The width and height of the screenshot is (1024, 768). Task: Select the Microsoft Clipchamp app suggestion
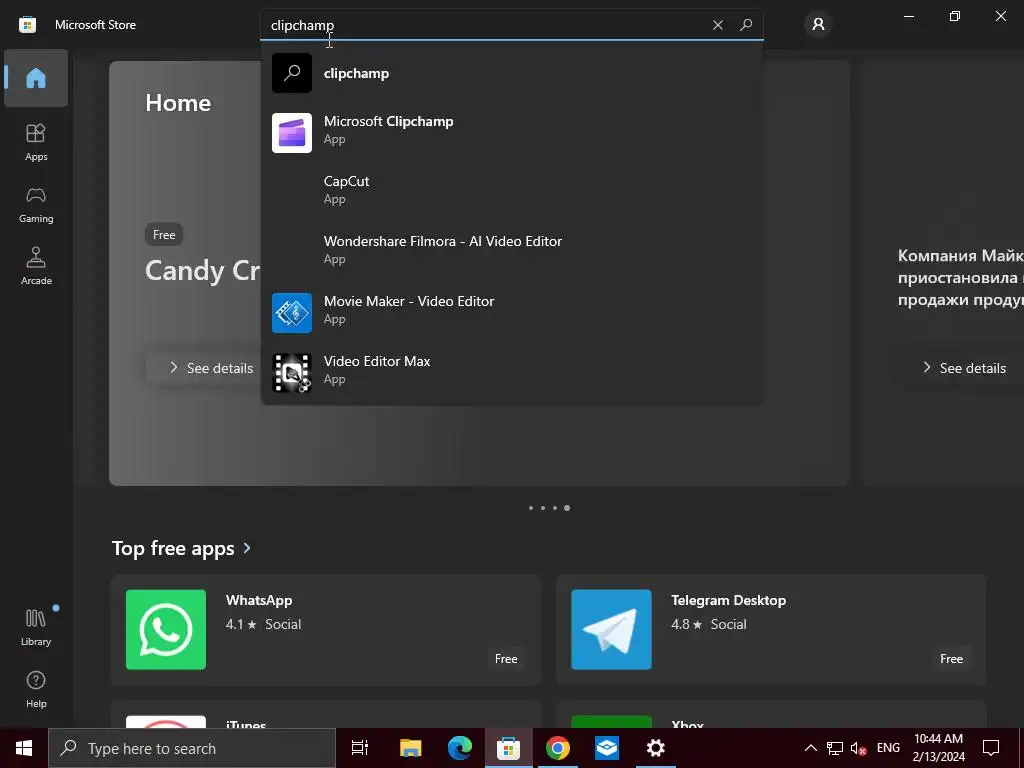click(x=511, y=133)
